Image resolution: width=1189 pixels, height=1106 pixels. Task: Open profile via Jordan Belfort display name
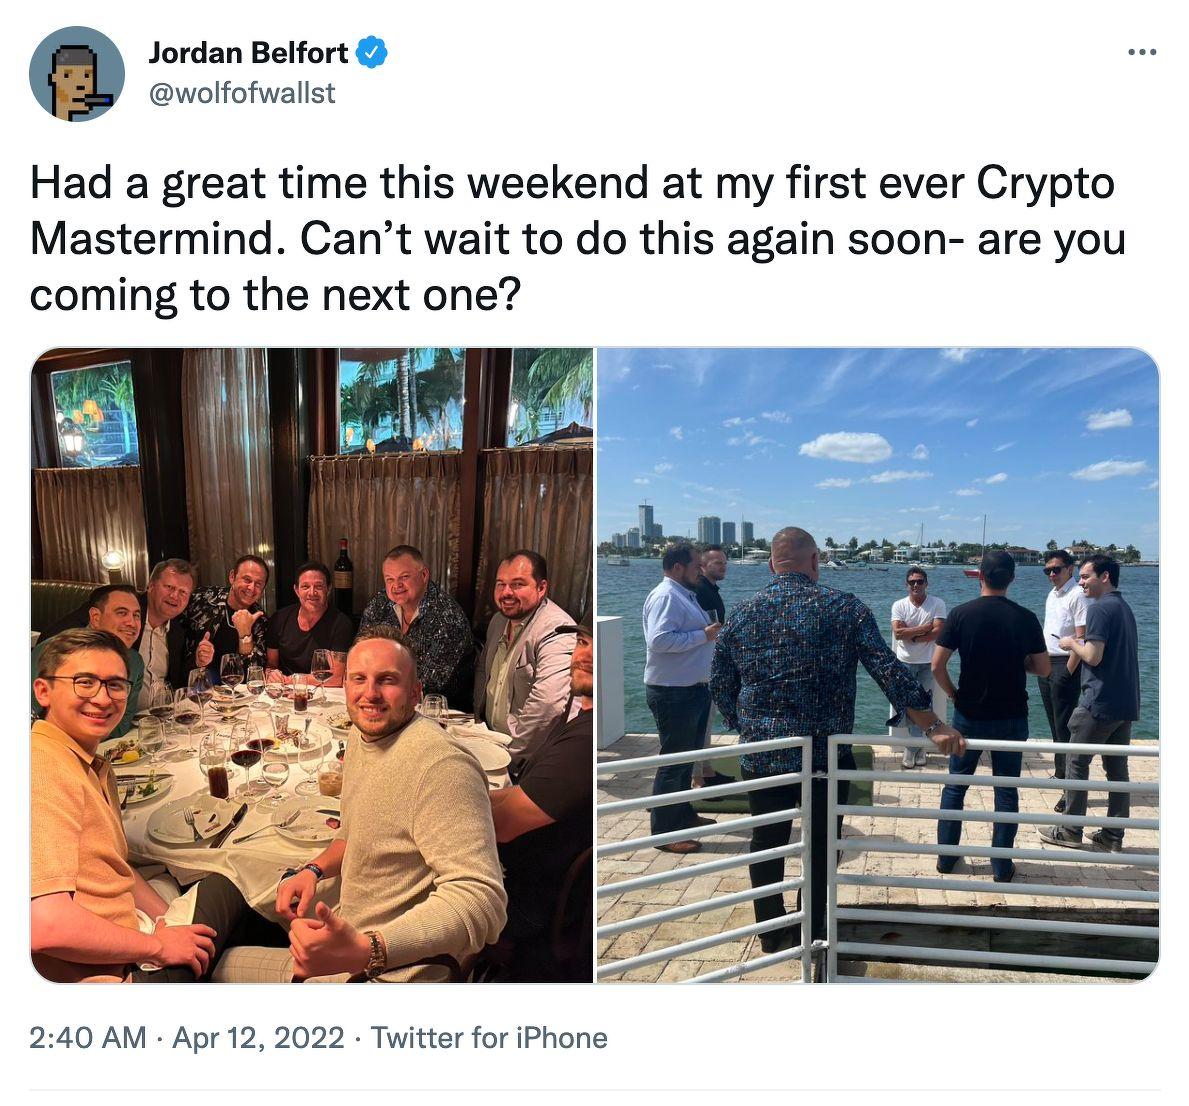coord(248,52)
